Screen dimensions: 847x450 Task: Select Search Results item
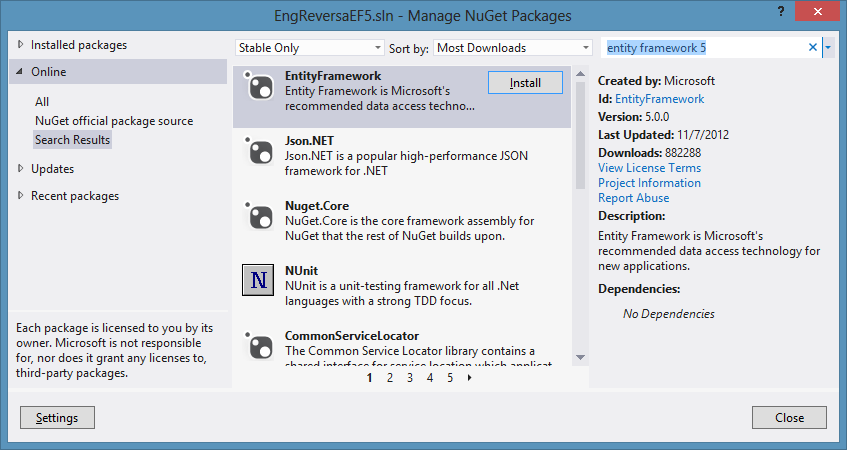[x=72, y=139]
